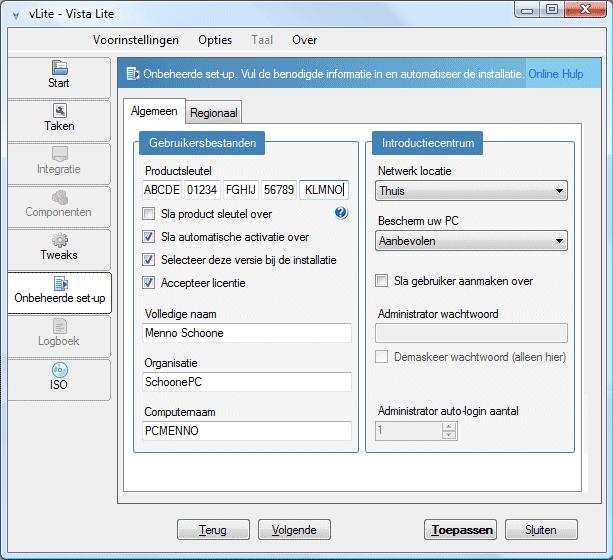Screen dimensions: 613x560
Task: Click product key field KLMNO
Action: pyautogui.click(x=324, y=190)
